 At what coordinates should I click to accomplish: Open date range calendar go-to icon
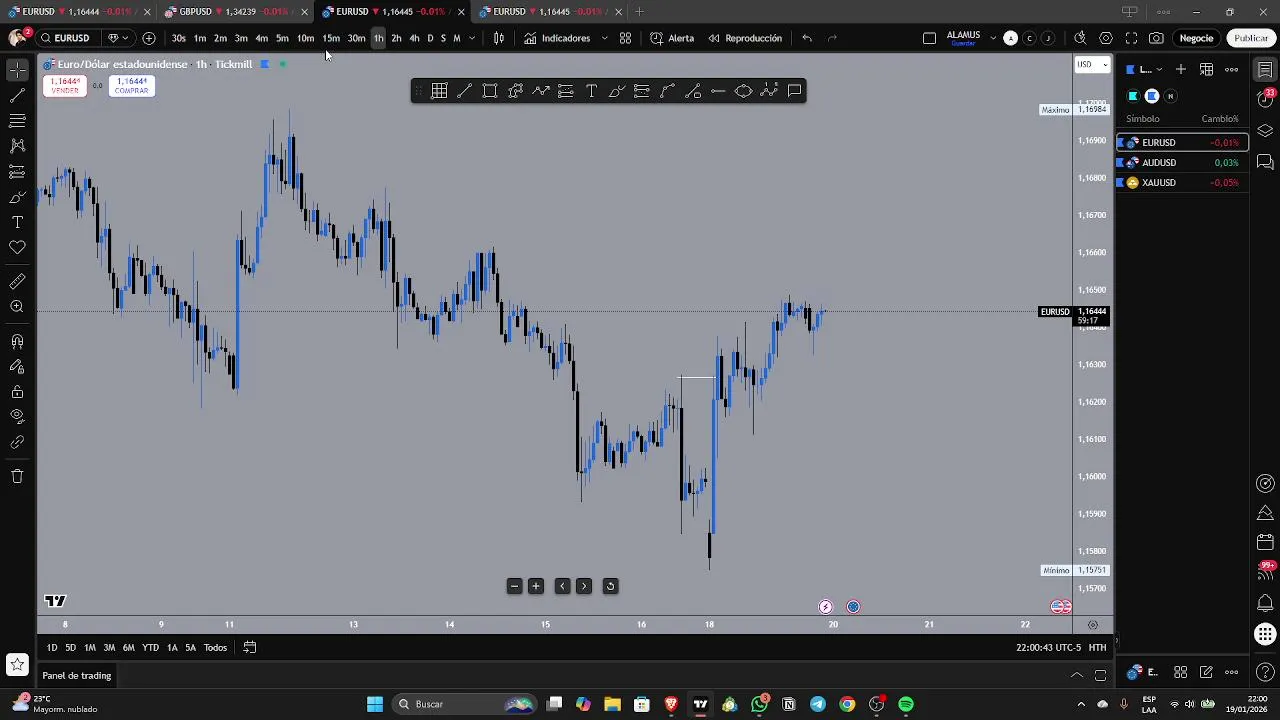coord(250,647)
